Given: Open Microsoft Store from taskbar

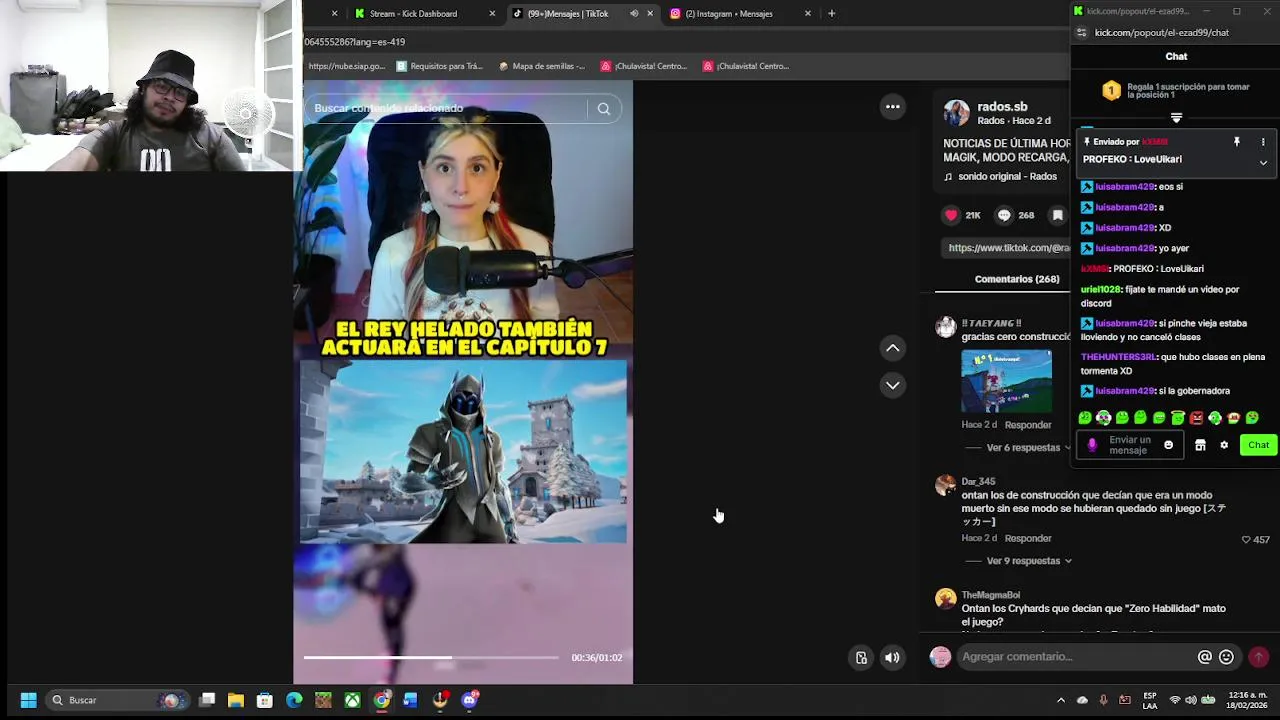Looking at the screenshot, I should click(265, 700).
